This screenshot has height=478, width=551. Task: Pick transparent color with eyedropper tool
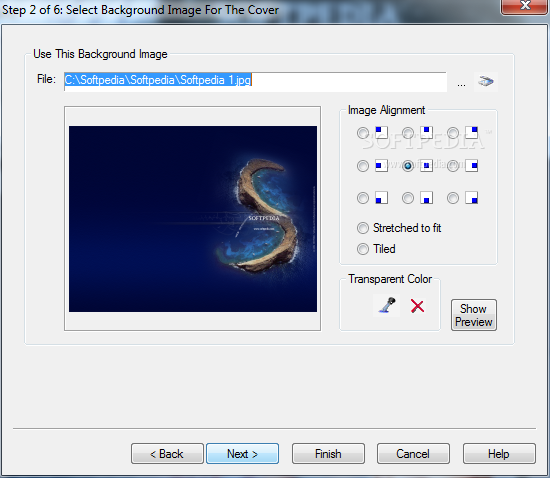tap(387, 305)
